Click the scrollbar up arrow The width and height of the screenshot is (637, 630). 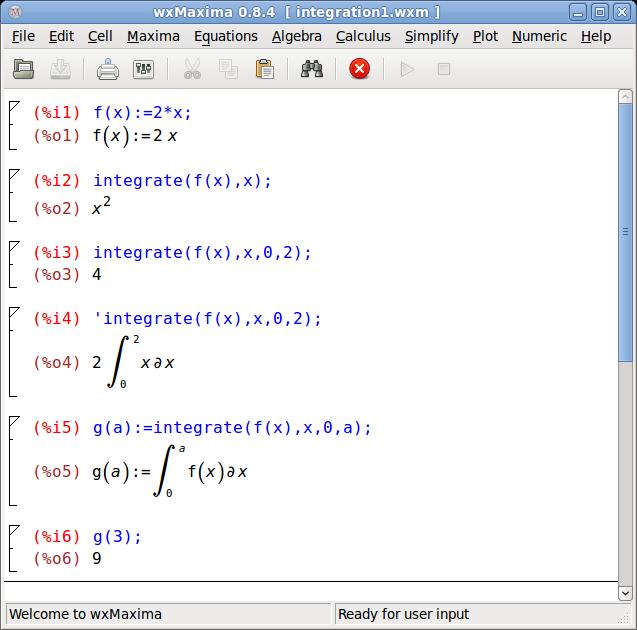coord(625,97)
